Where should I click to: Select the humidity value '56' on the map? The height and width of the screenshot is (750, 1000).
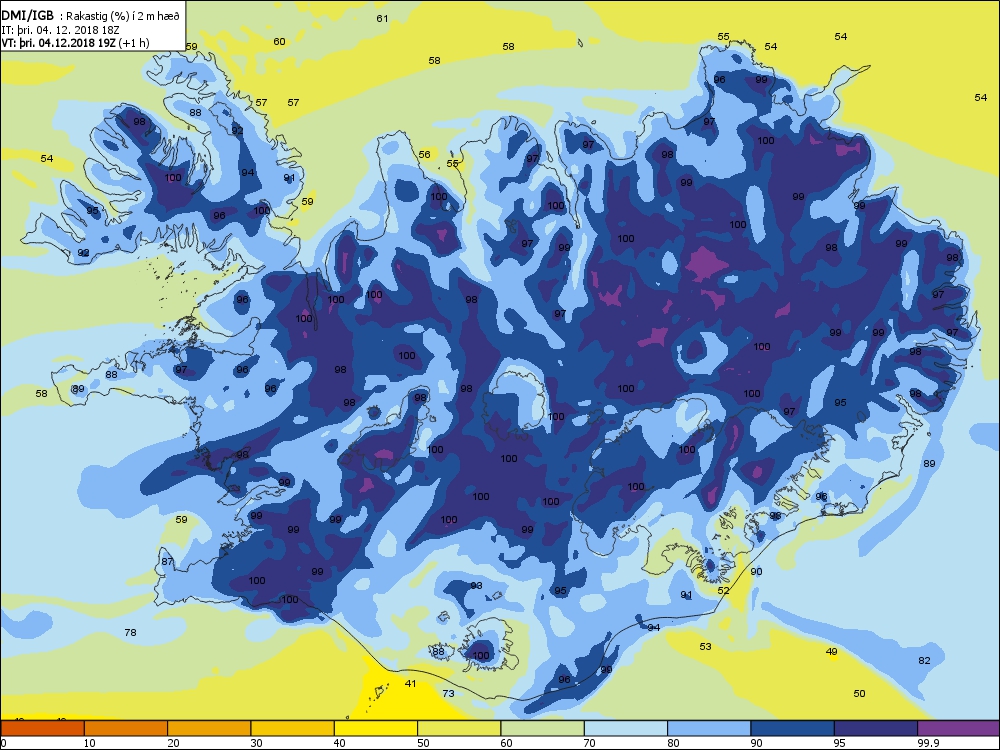pyautogui.click(x=424, y=154)
